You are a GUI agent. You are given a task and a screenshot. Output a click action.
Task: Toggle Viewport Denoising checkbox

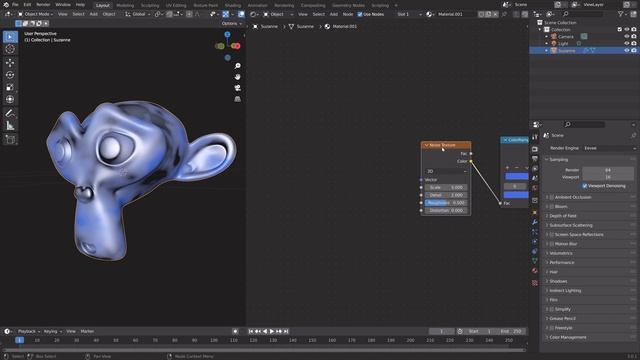(584, 186)
